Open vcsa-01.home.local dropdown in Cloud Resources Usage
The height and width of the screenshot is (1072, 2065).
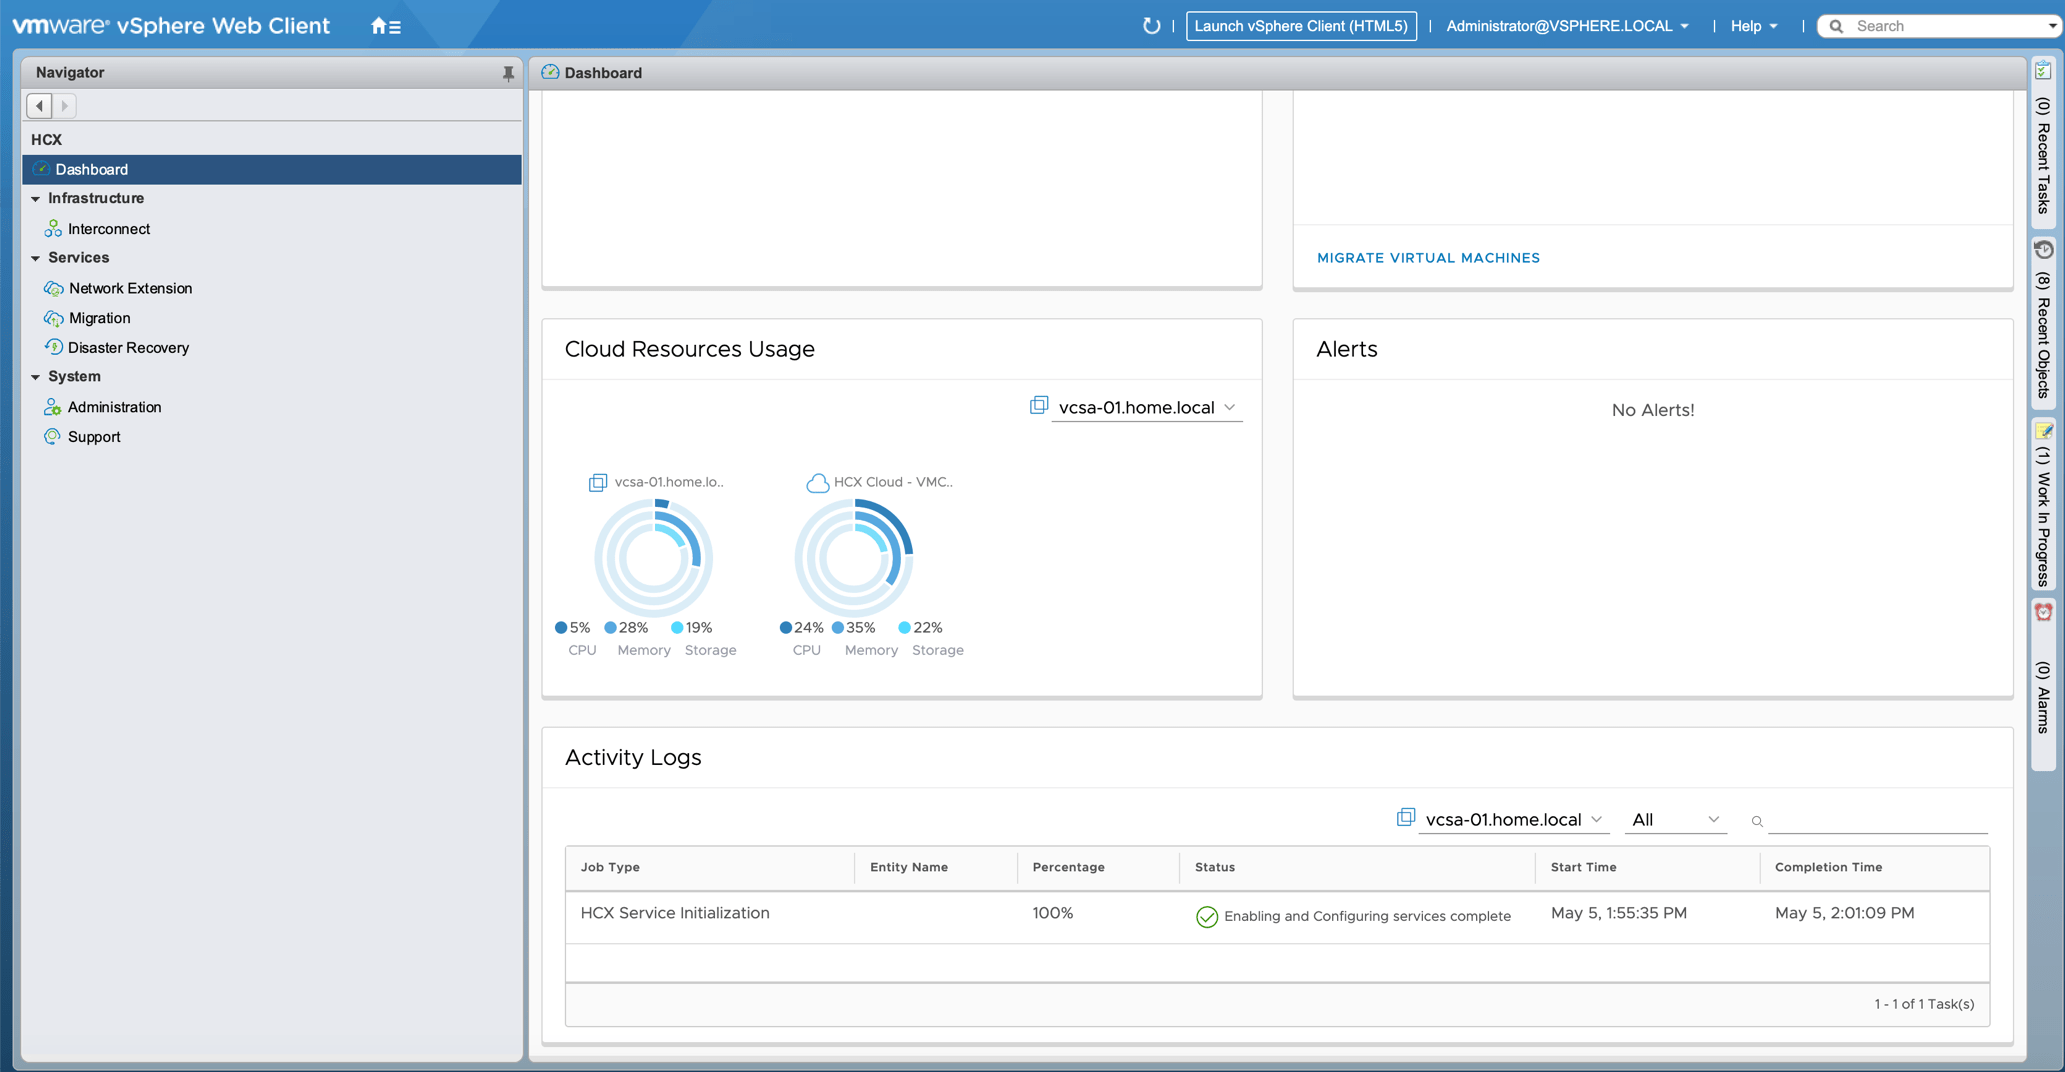click(1146, 408)
